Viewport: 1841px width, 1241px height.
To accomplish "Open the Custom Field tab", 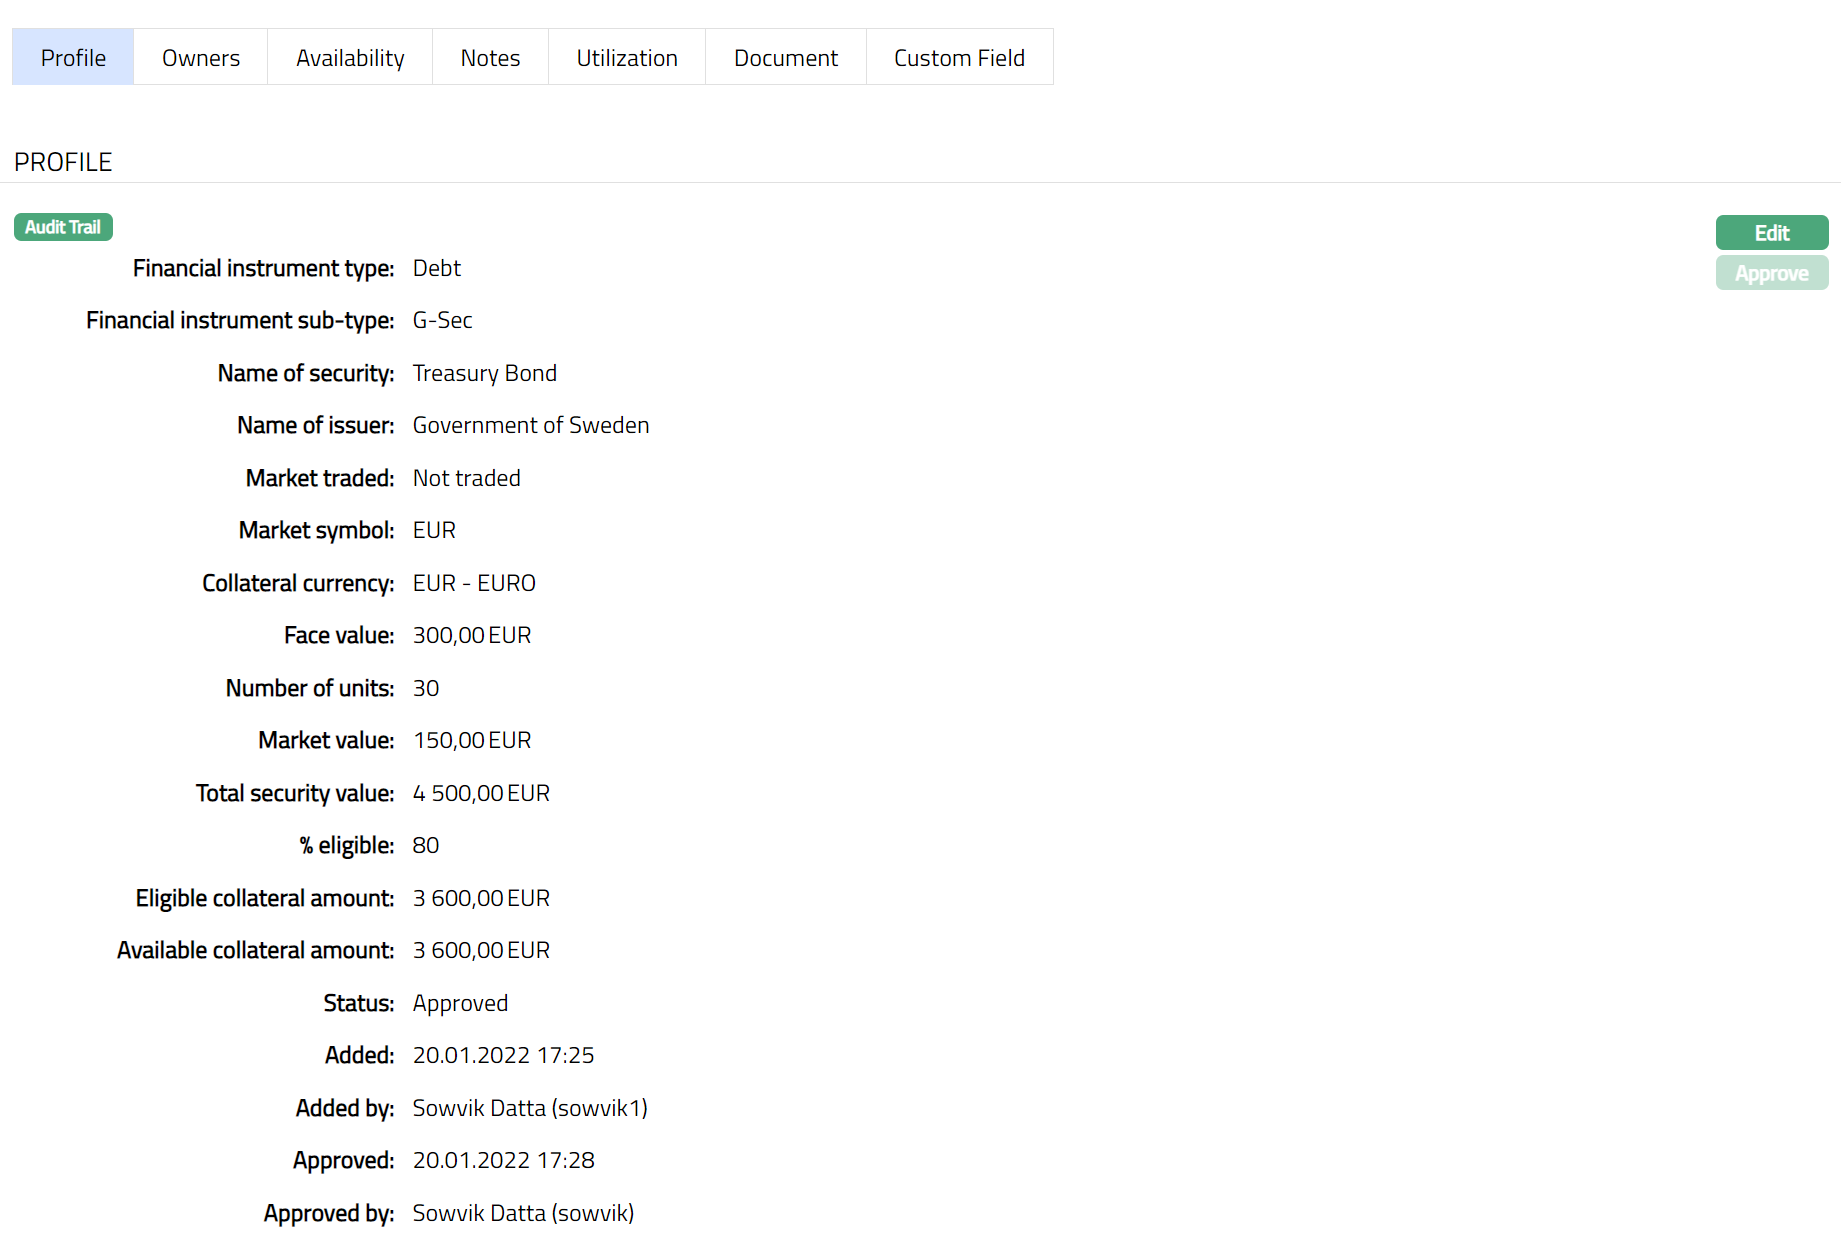I will (x=959, y=58).
